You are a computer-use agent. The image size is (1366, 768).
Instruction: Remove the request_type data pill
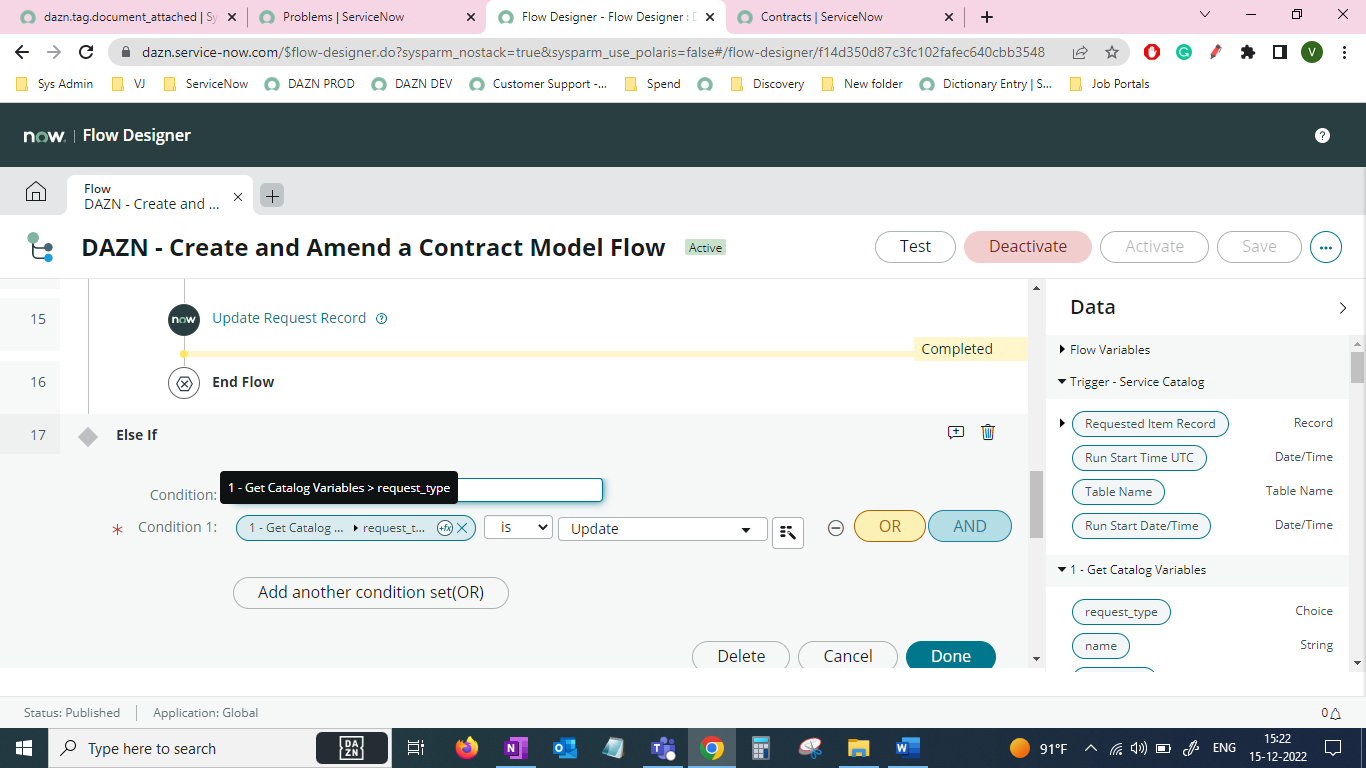[463, 528]
